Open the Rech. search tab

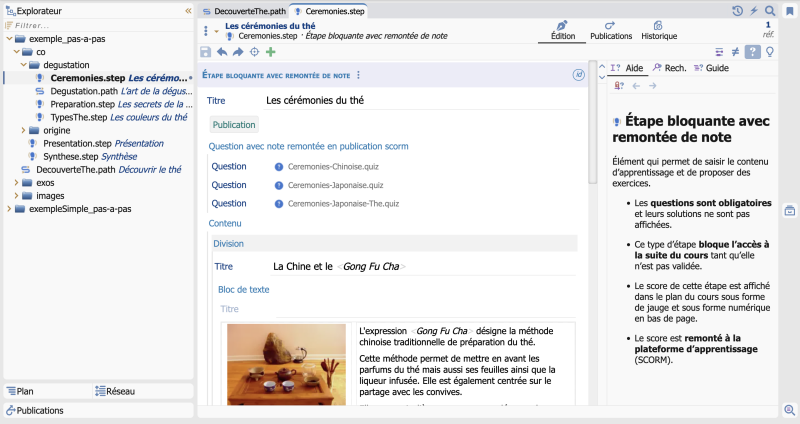(x=669, y=68)
